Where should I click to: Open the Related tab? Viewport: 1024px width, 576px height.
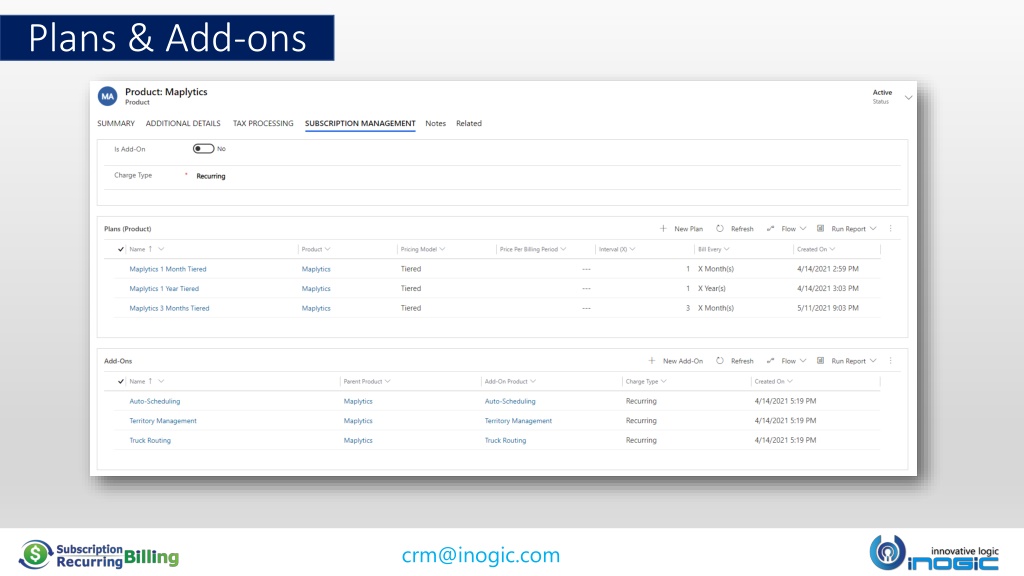pyautogui.click(x=469, y=123)
